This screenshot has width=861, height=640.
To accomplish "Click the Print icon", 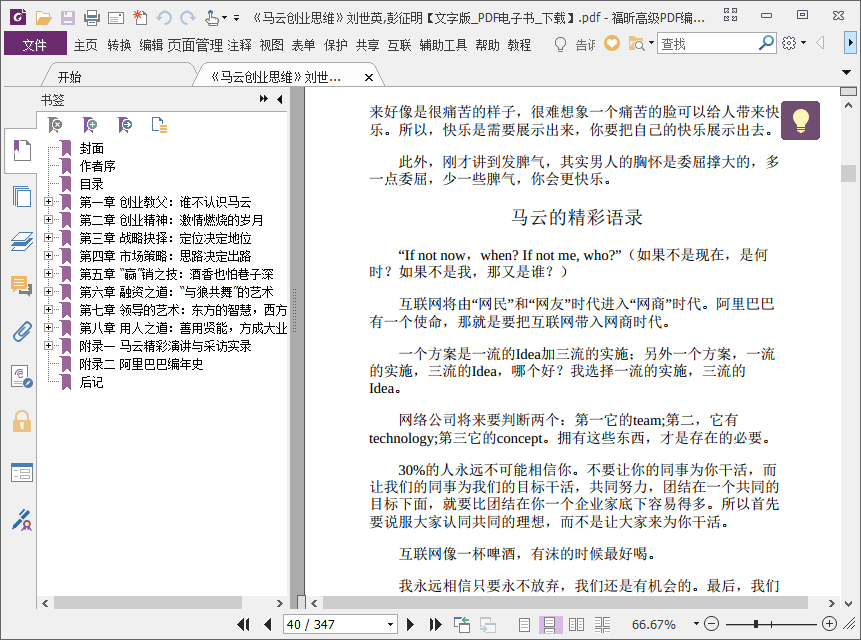I will coord(92,18).
